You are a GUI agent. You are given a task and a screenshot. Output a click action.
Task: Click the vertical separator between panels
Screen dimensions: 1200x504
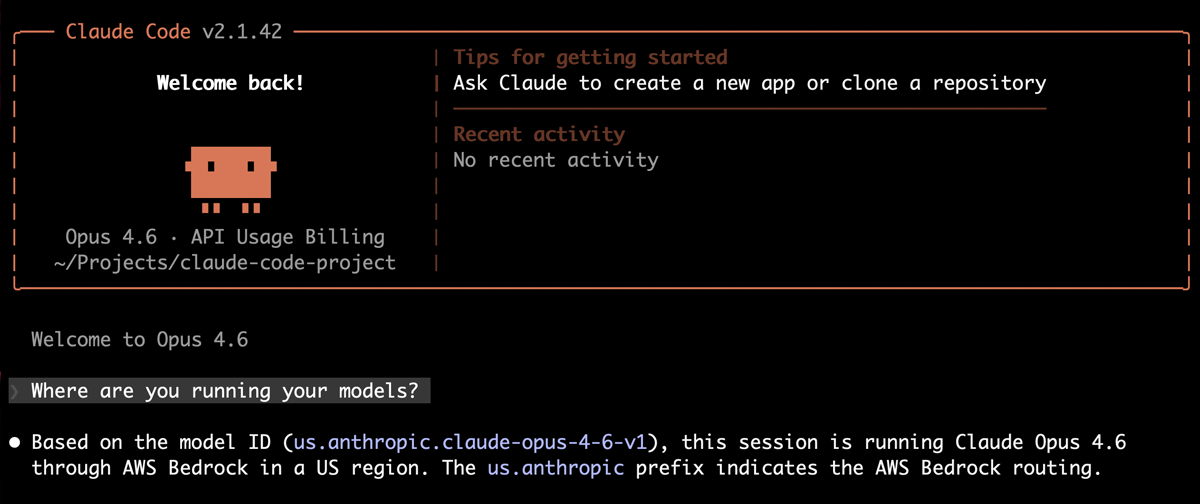pos(438,159)
